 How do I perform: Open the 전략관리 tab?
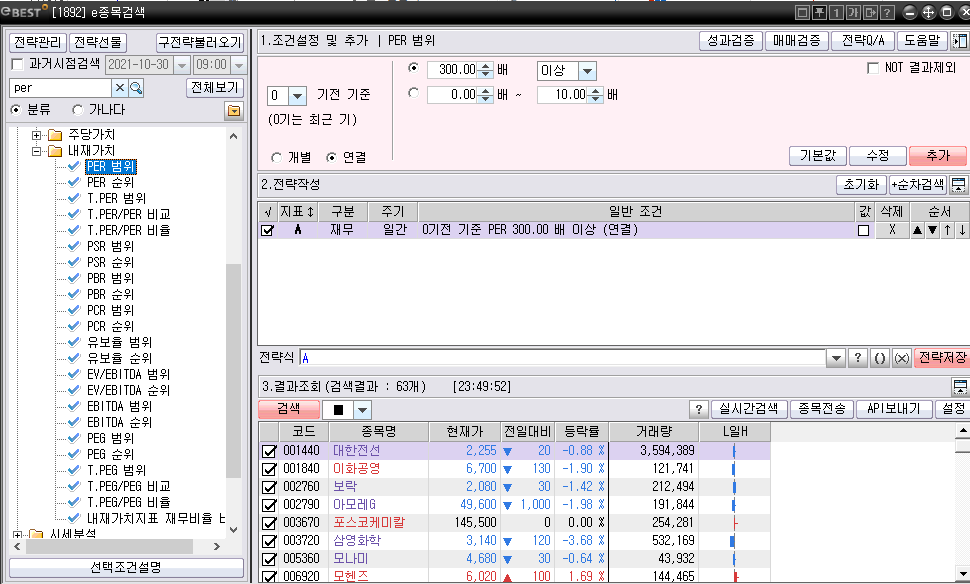click(x=38, y=43)
